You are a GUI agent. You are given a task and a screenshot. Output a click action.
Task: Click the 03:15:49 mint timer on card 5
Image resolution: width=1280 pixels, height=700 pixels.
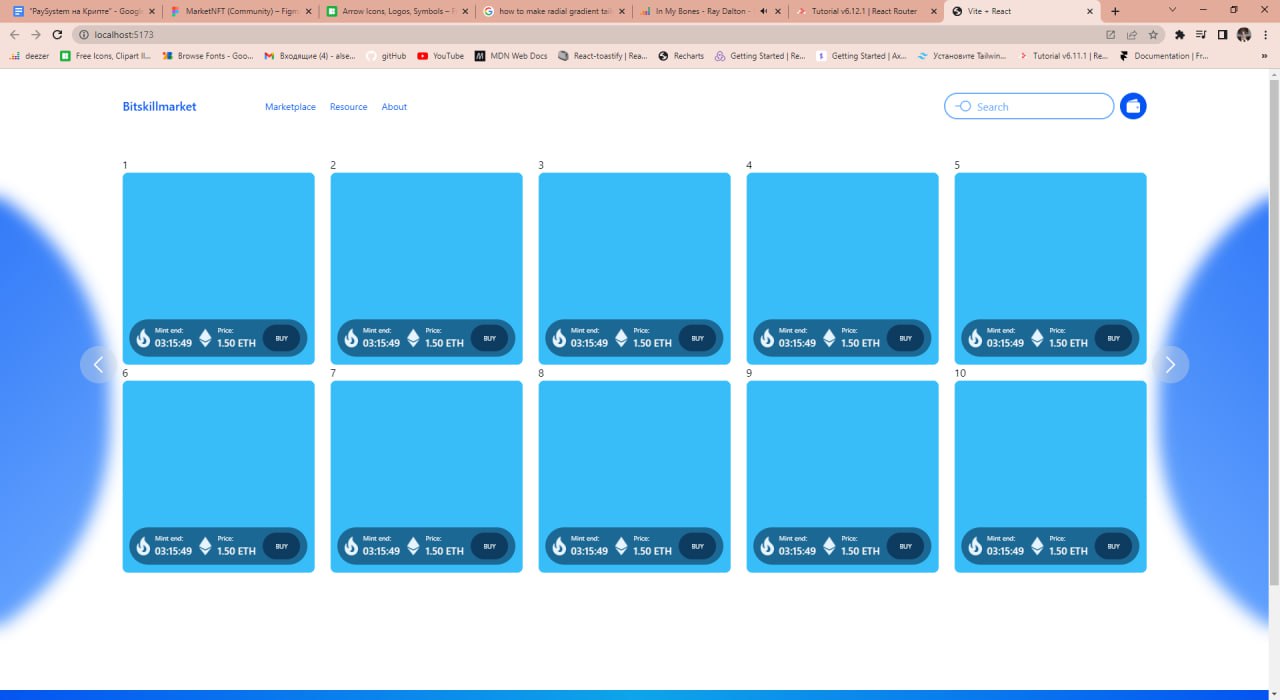1005,343
